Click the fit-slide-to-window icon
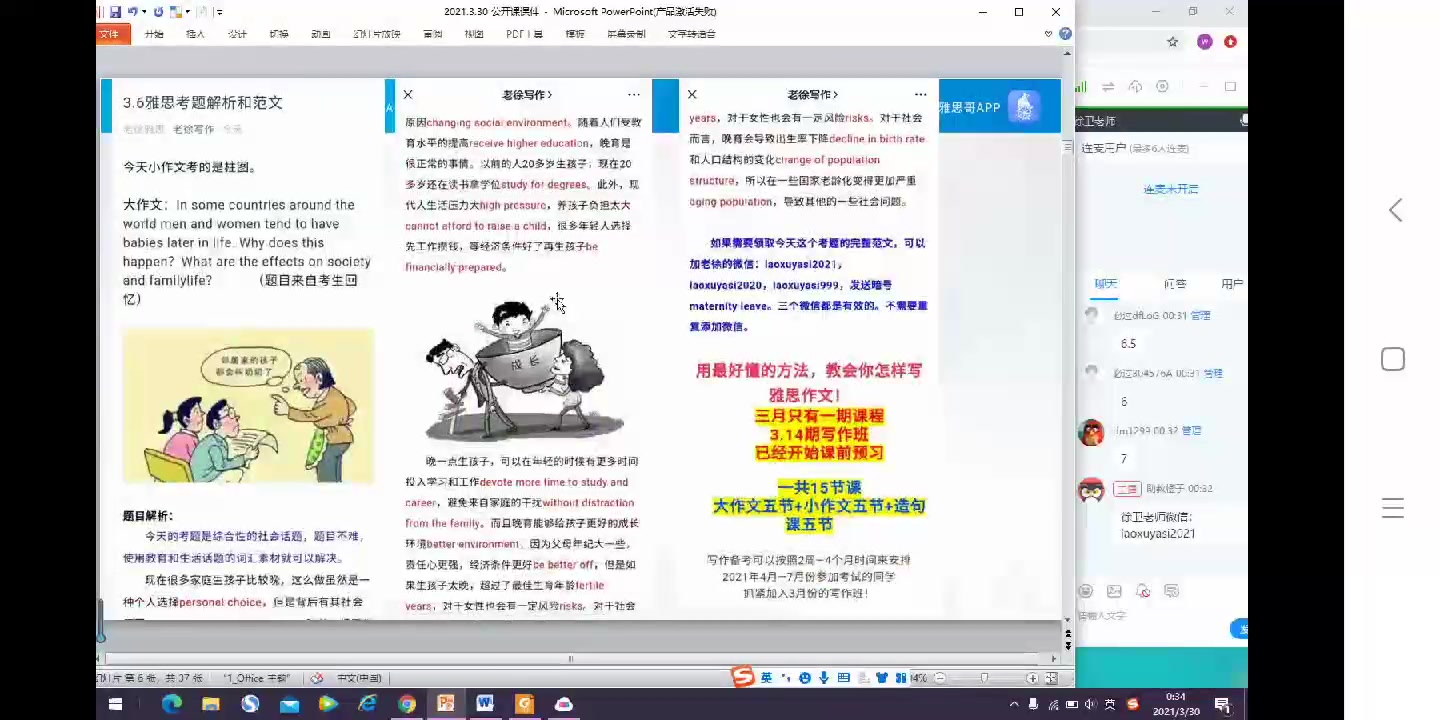Viewport: 1440px width, 720px height. (x=1051, y=678)
